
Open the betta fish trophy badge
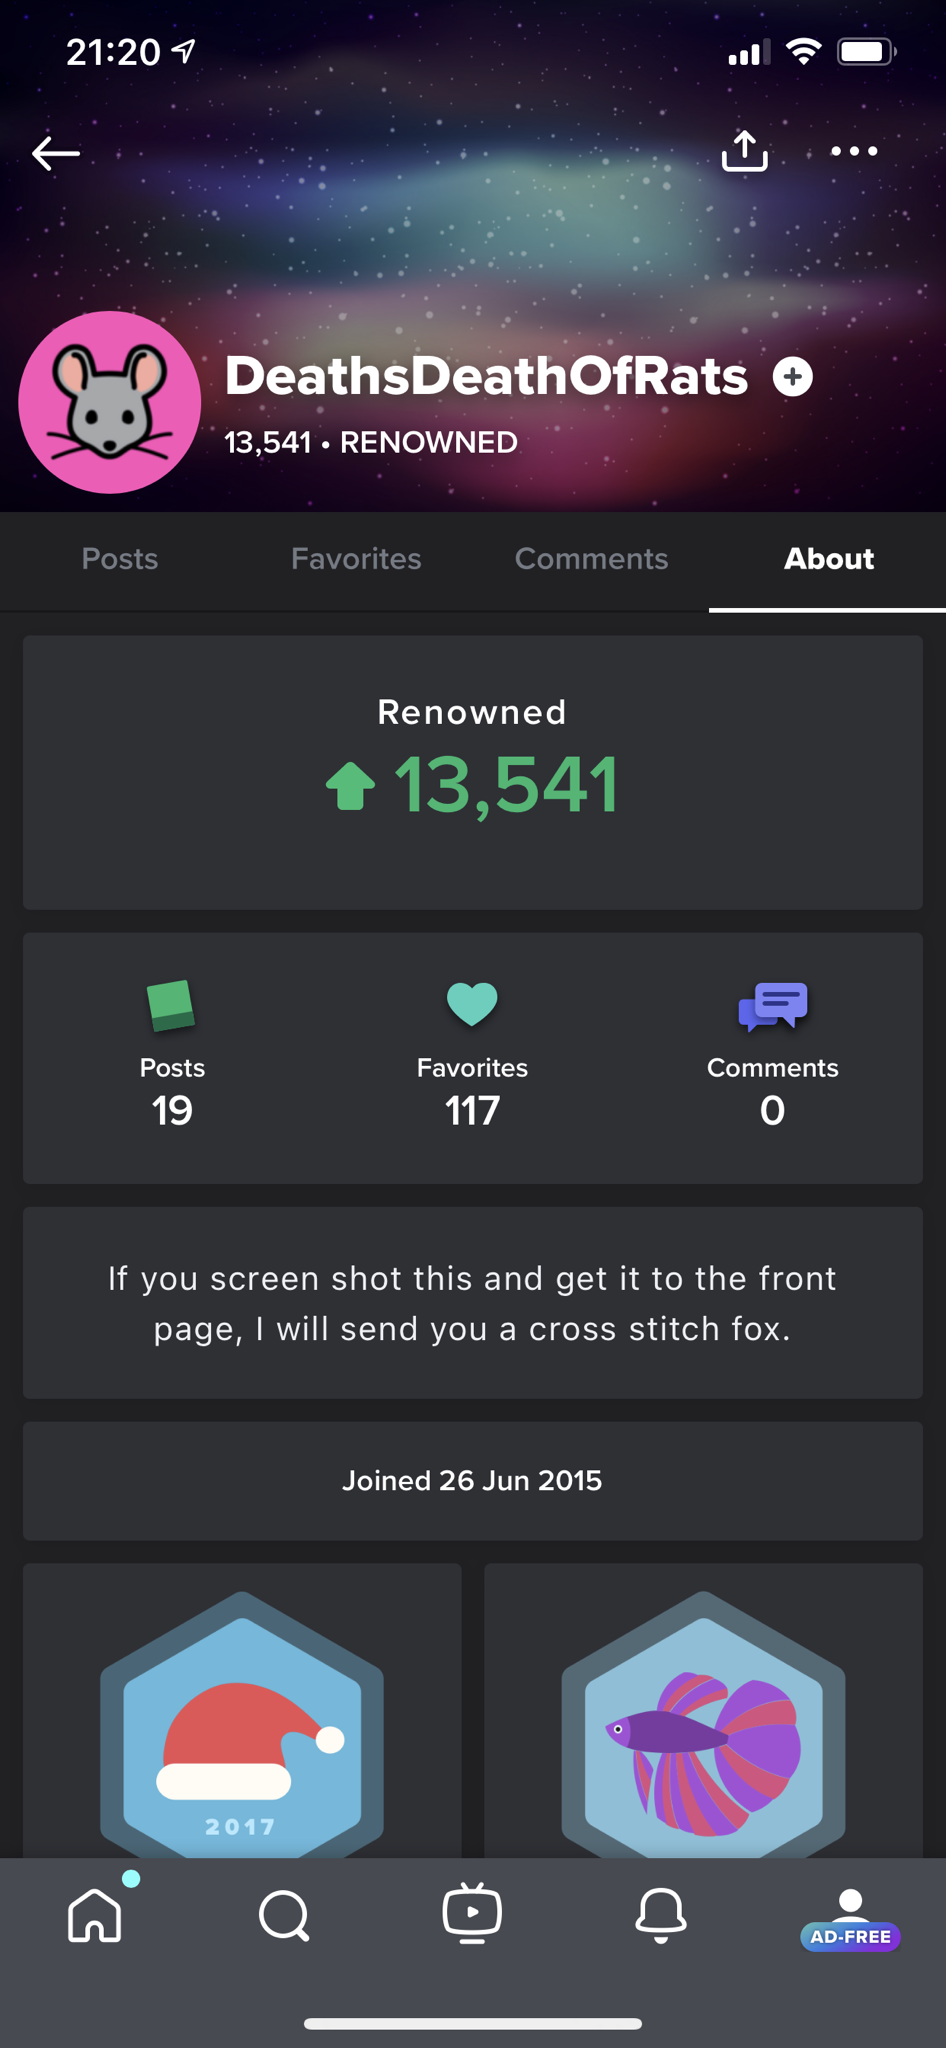coord(703,1725)
